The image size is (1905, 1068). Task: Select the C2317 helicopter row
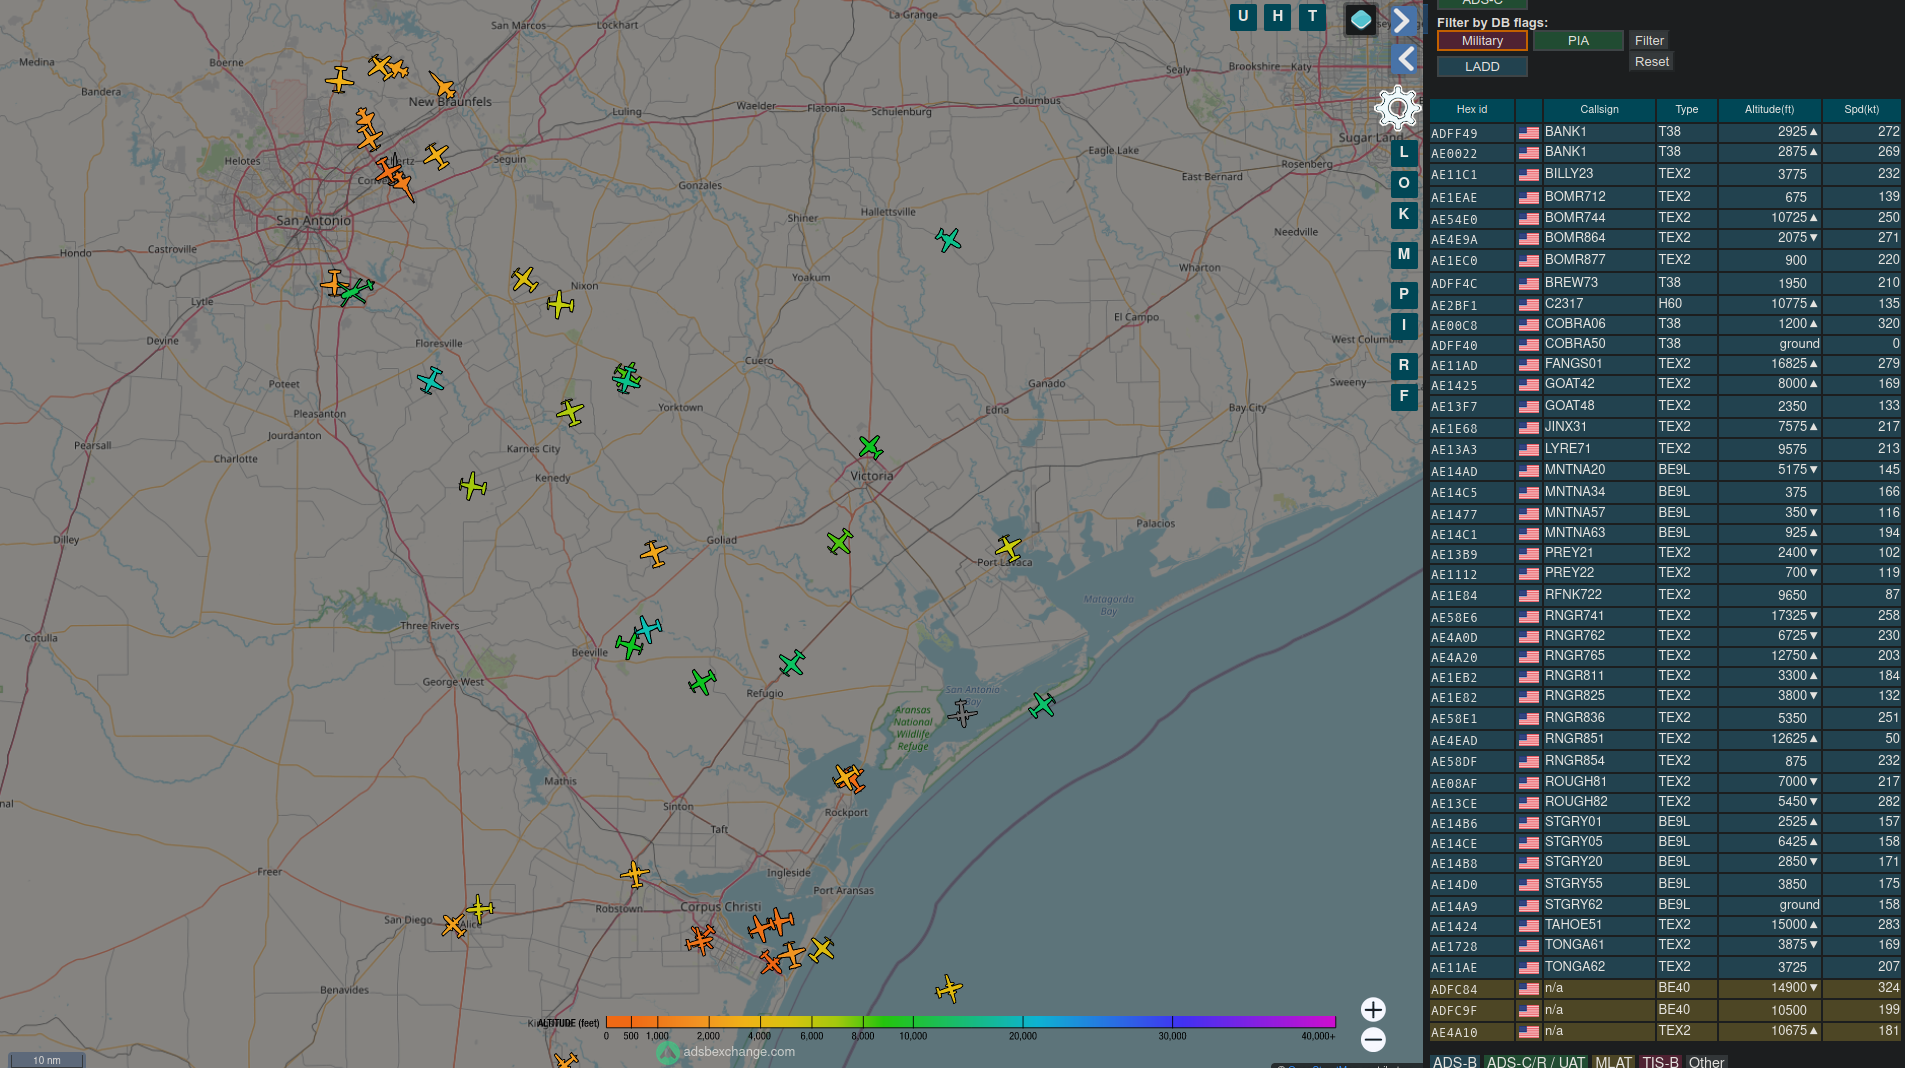(1664, 304)
